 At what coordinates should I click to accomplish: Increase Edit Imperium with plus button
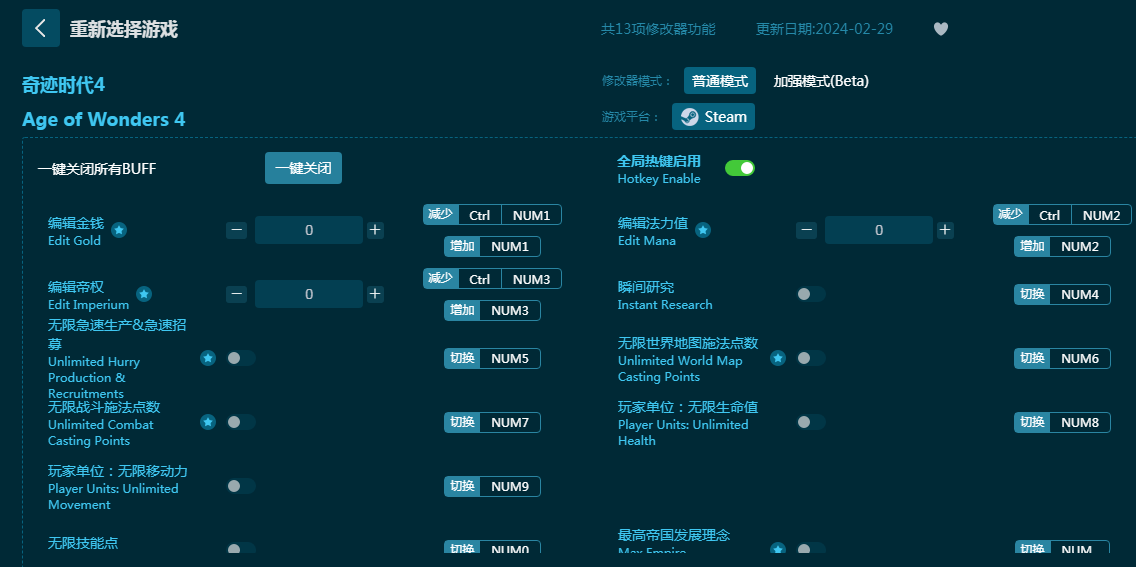[x=375, y=294]
